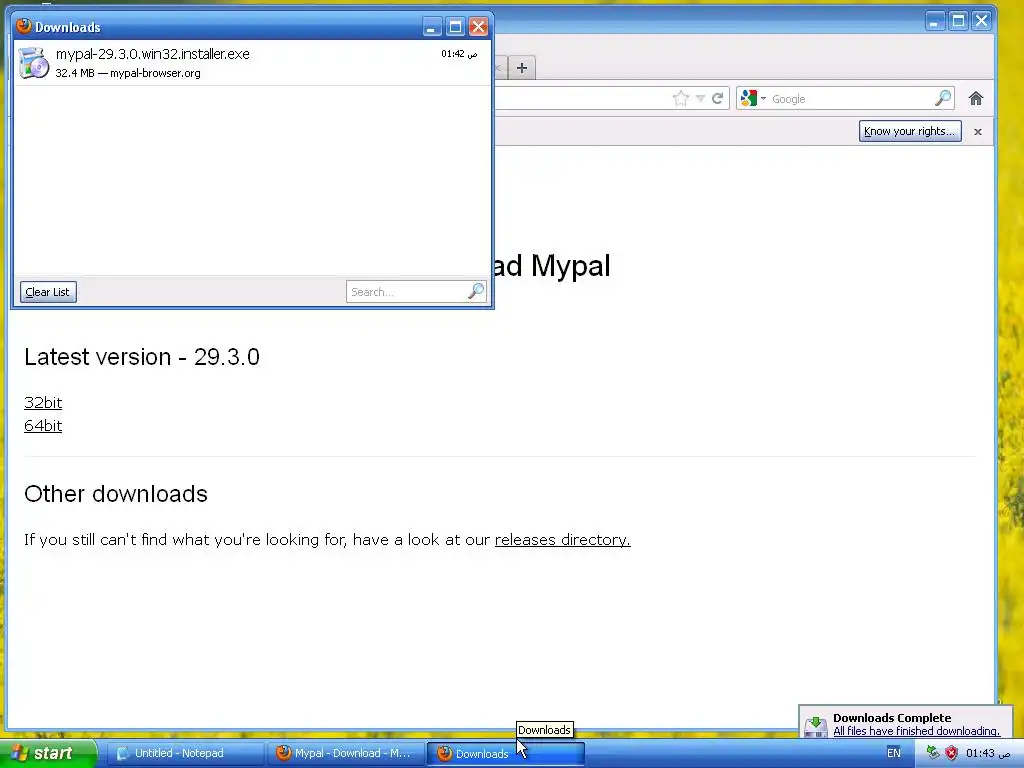Screen dimensions: 1024x768
Task: Click the EN language indicator
Action: tap(894, 753)
